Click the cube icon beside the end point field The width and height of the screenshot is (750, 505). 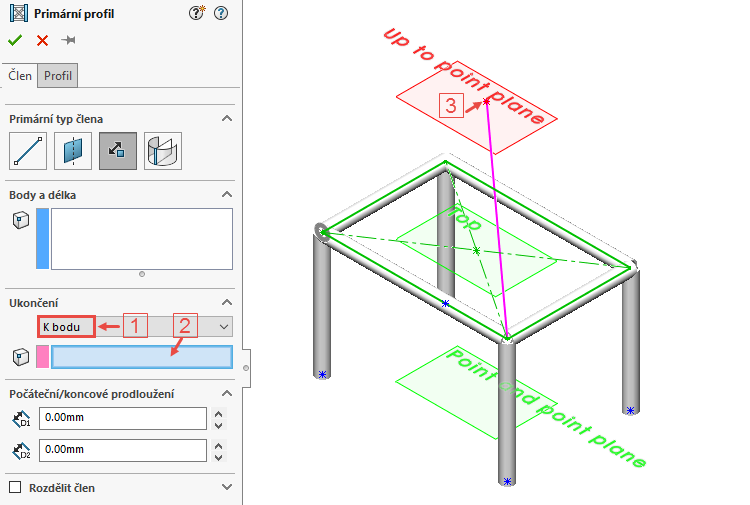coord(21,357)
